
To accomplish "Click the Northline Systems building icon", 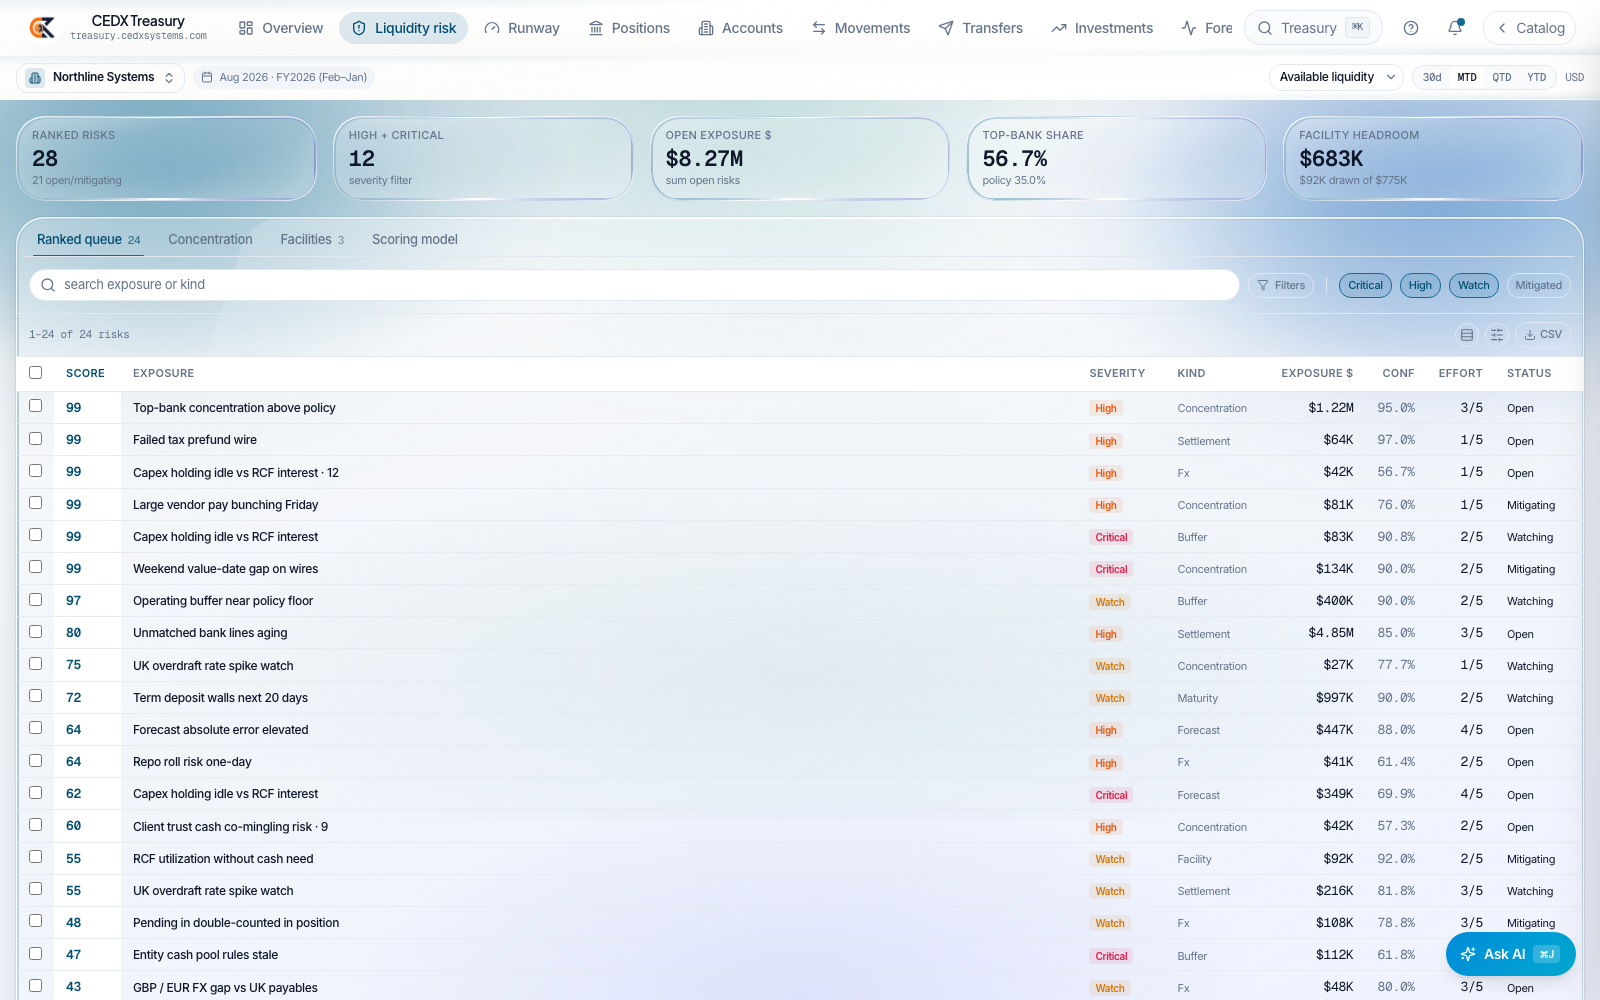I will click(x=35, y=77).
